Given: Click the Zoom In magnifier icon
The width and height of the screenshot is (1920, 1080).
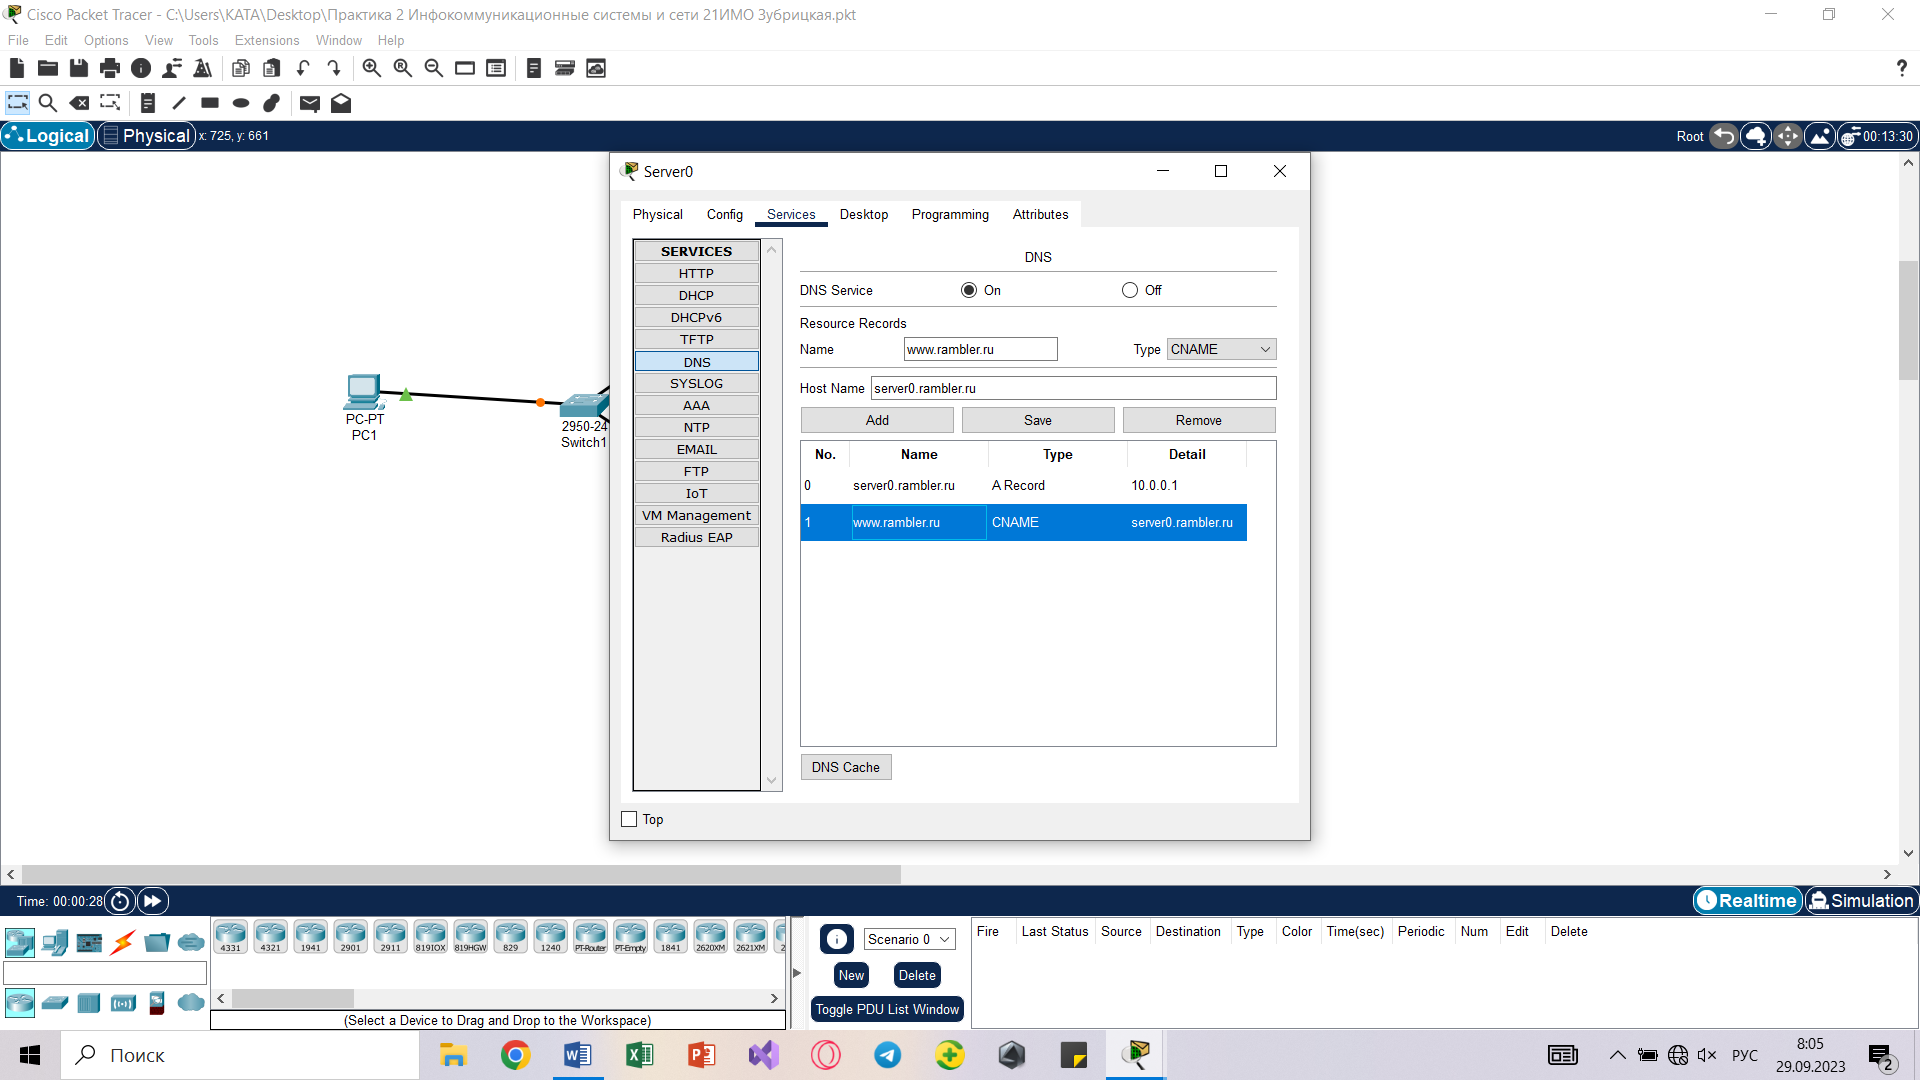Looking at the screenshot, I should (372, 68).
